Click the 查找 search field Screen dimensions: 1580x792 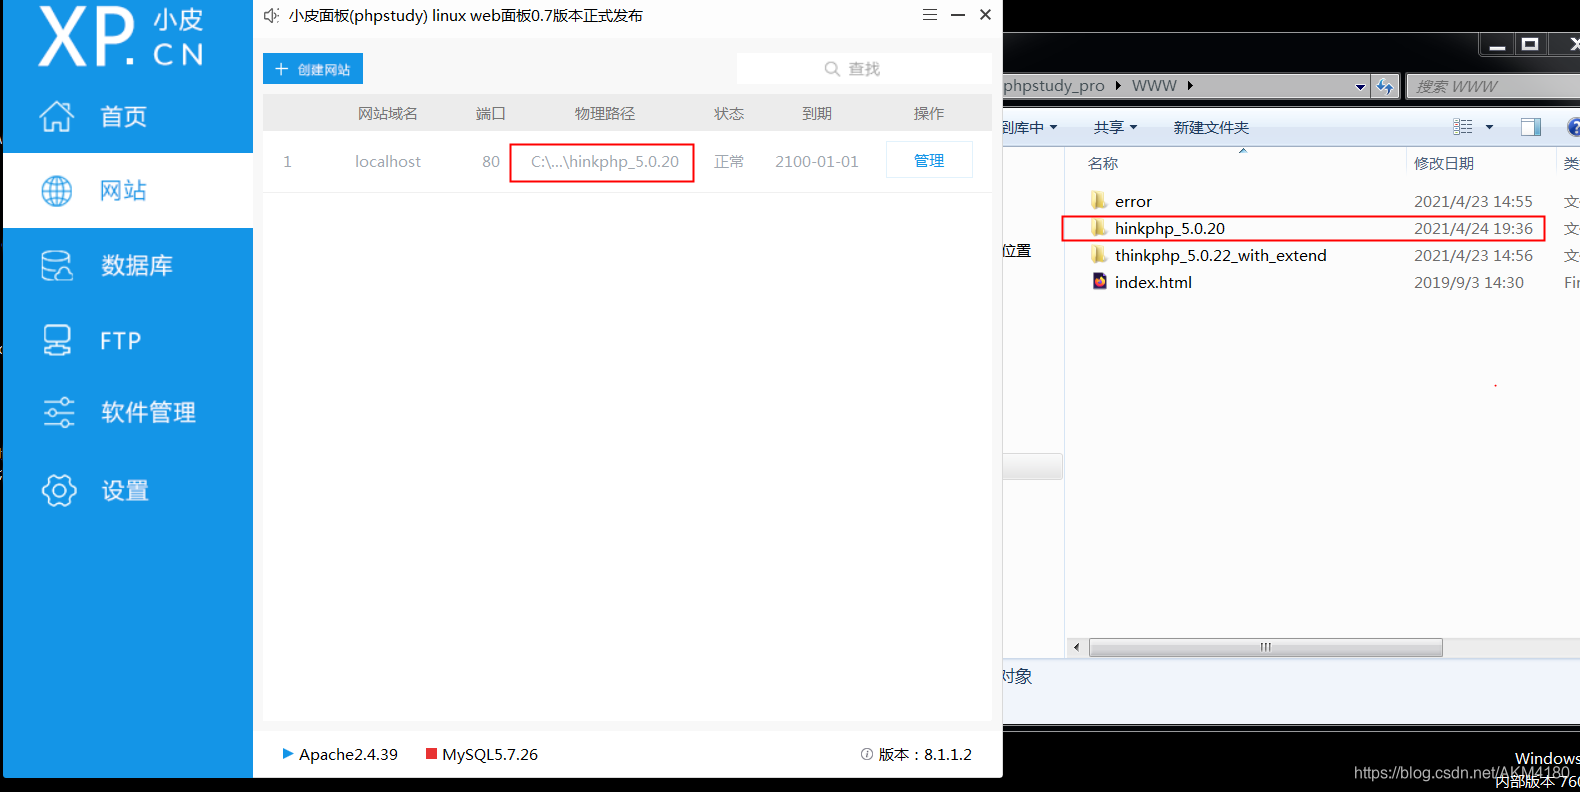[x=864, y=69]
